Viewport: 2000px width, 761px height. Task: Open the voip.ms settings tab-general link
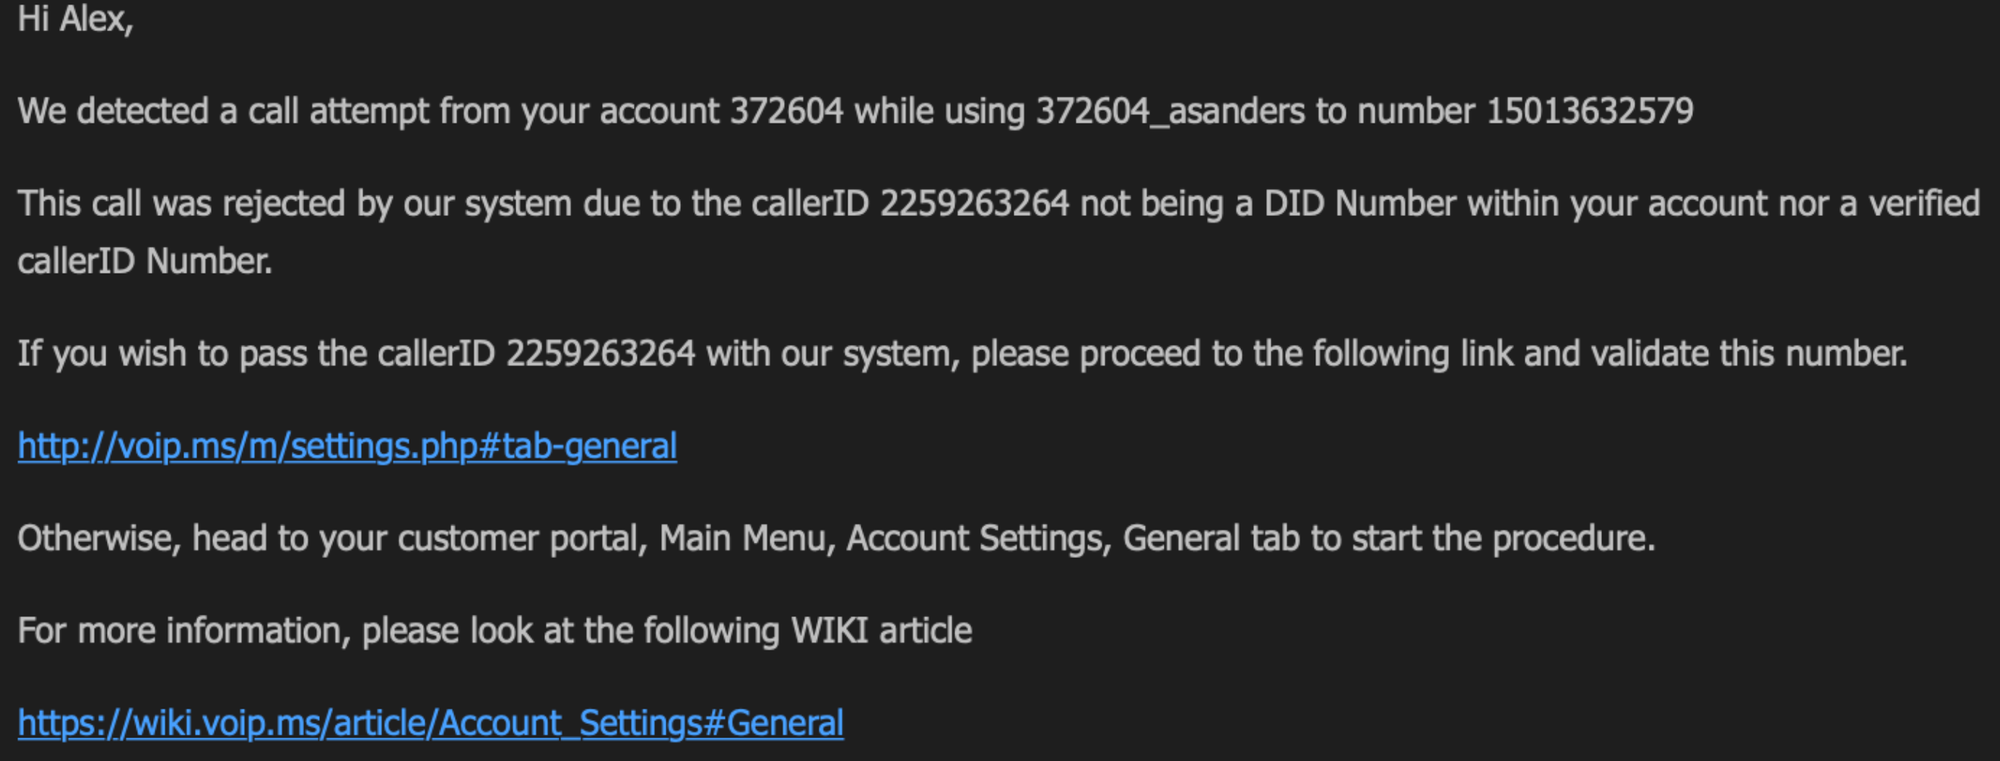coord(347,446)
